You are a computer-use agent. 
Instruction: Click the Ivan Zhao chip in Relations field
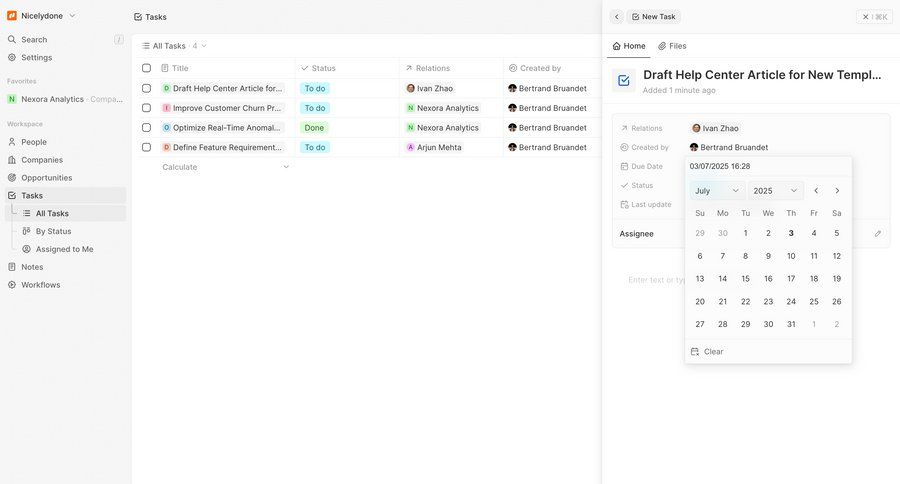click(715, 128)
